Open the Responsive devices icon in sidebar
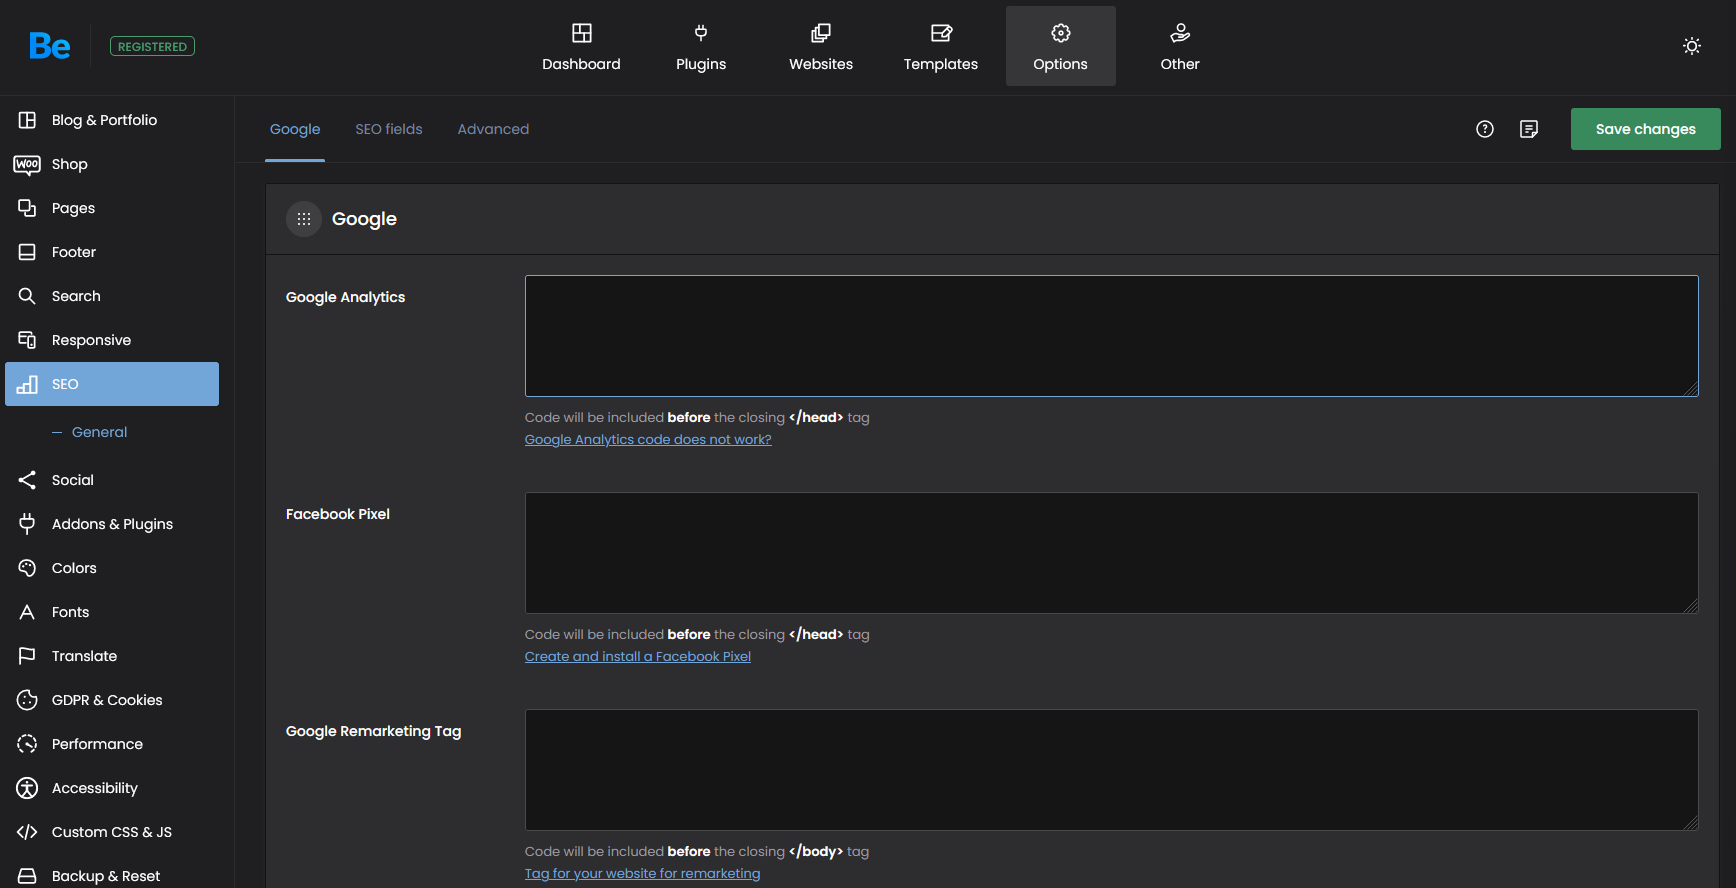 click(27, 340)
